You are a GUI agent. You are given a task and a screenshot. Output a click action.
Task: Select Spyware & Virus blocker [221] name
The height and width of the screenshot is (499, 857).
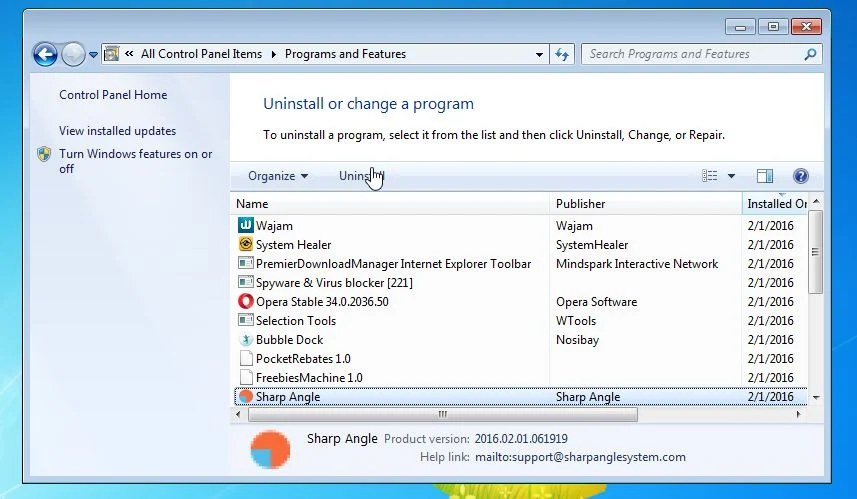pos(334,283)
